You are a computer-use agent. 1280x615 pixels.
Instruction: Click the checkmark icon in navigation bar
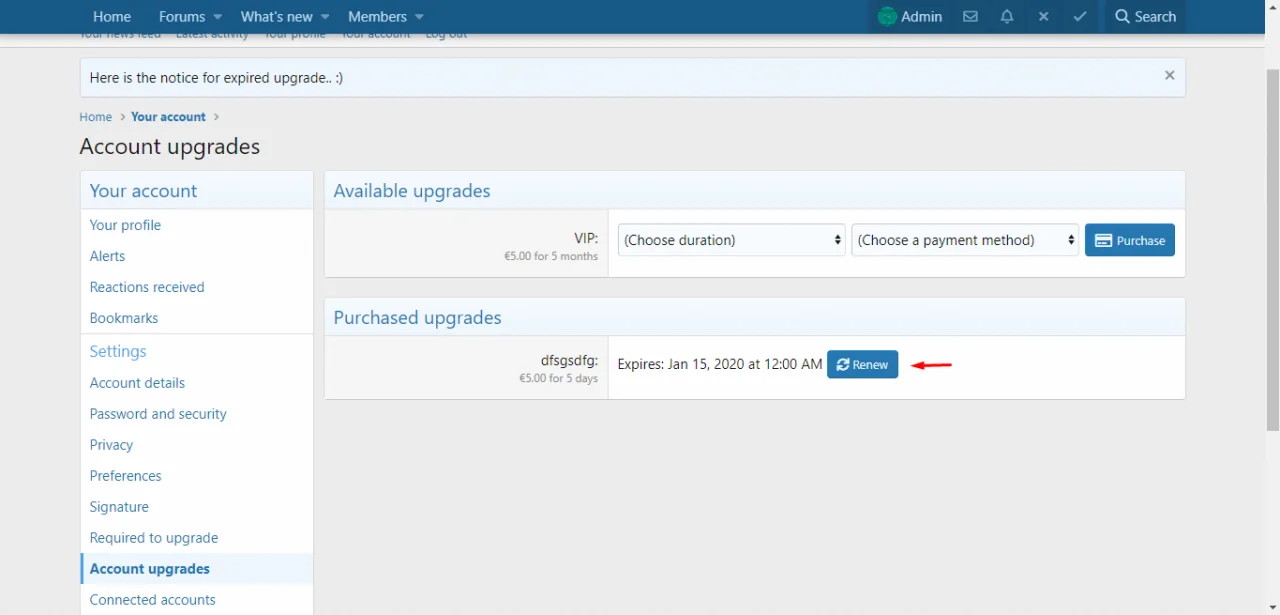click(1080, 17)
